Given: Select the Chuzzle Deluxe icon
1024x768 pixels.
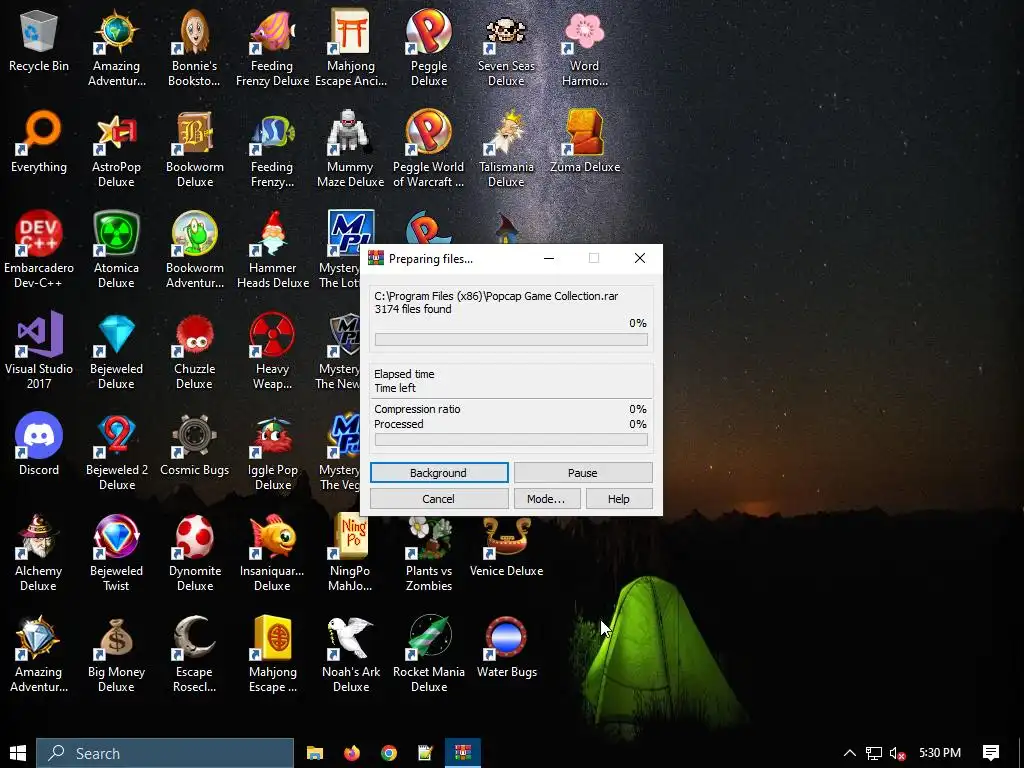Looking at the screenshot, I should click(x=195, y=351).
